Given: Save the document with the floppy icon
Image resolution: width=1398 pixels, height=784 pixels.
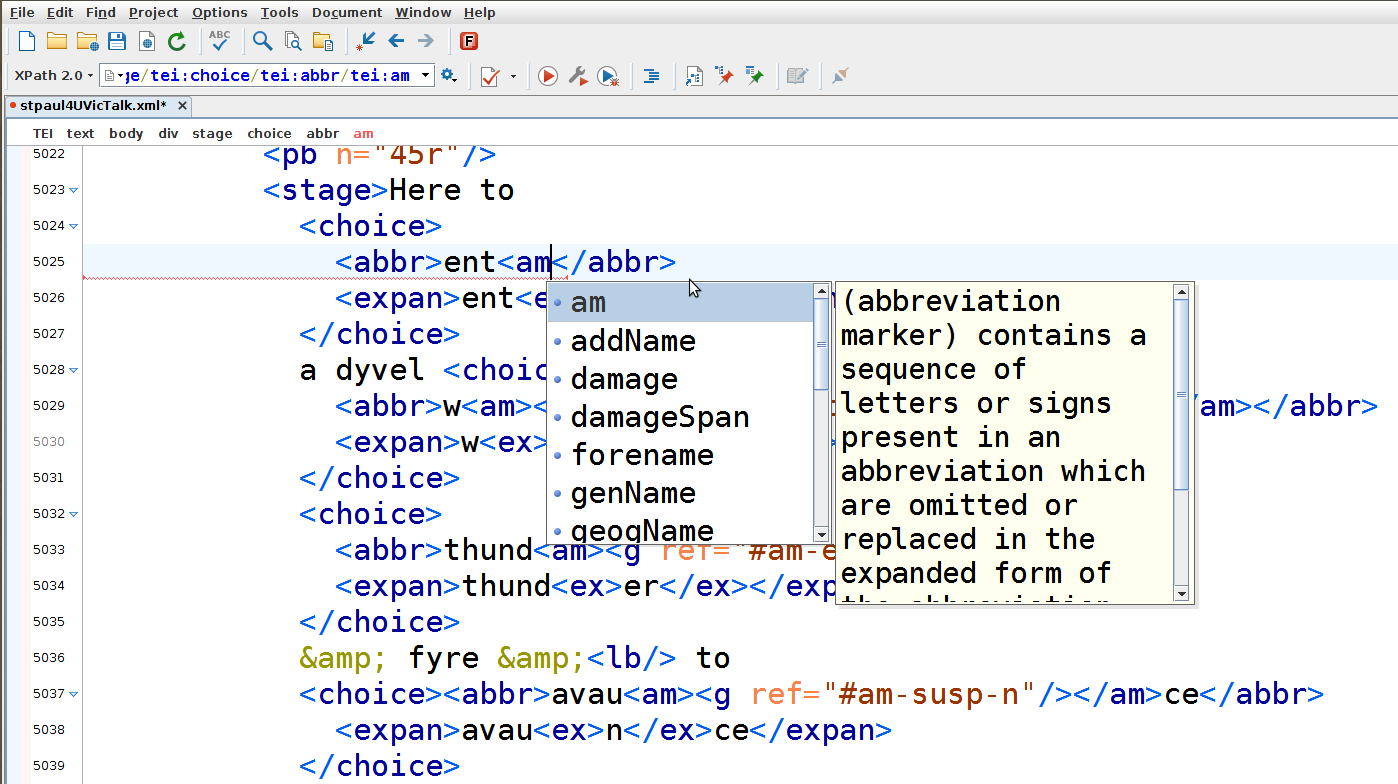Looking at the screenshot, I should (x=117, y=41).
